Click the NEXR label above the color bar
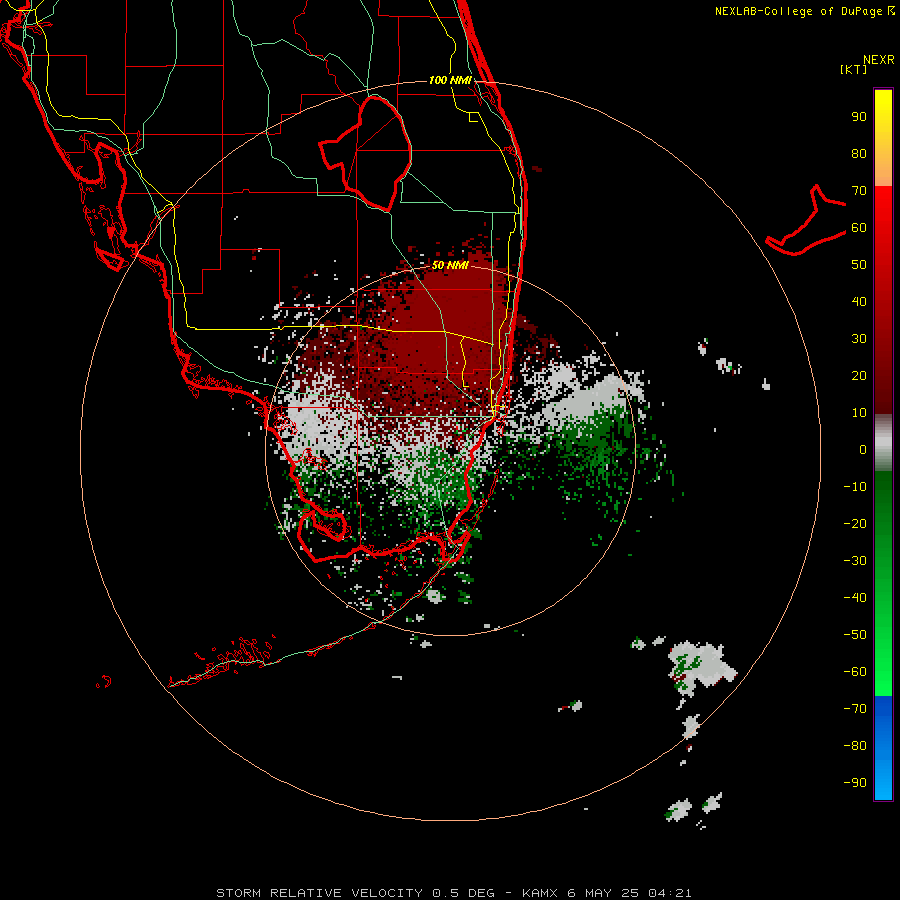 coord(879,60)
